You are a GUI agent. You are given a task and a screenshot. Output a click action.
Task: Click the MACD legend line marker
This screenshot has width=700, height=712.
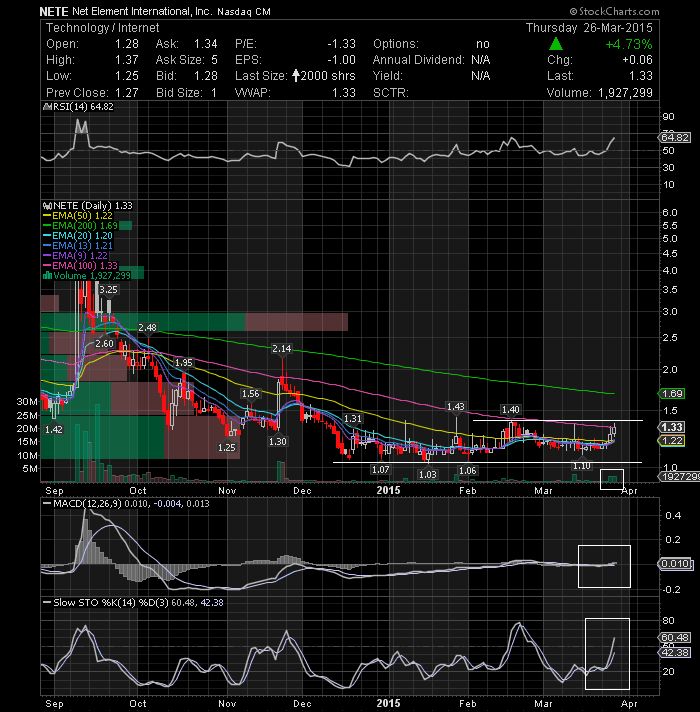coord(47,504)
